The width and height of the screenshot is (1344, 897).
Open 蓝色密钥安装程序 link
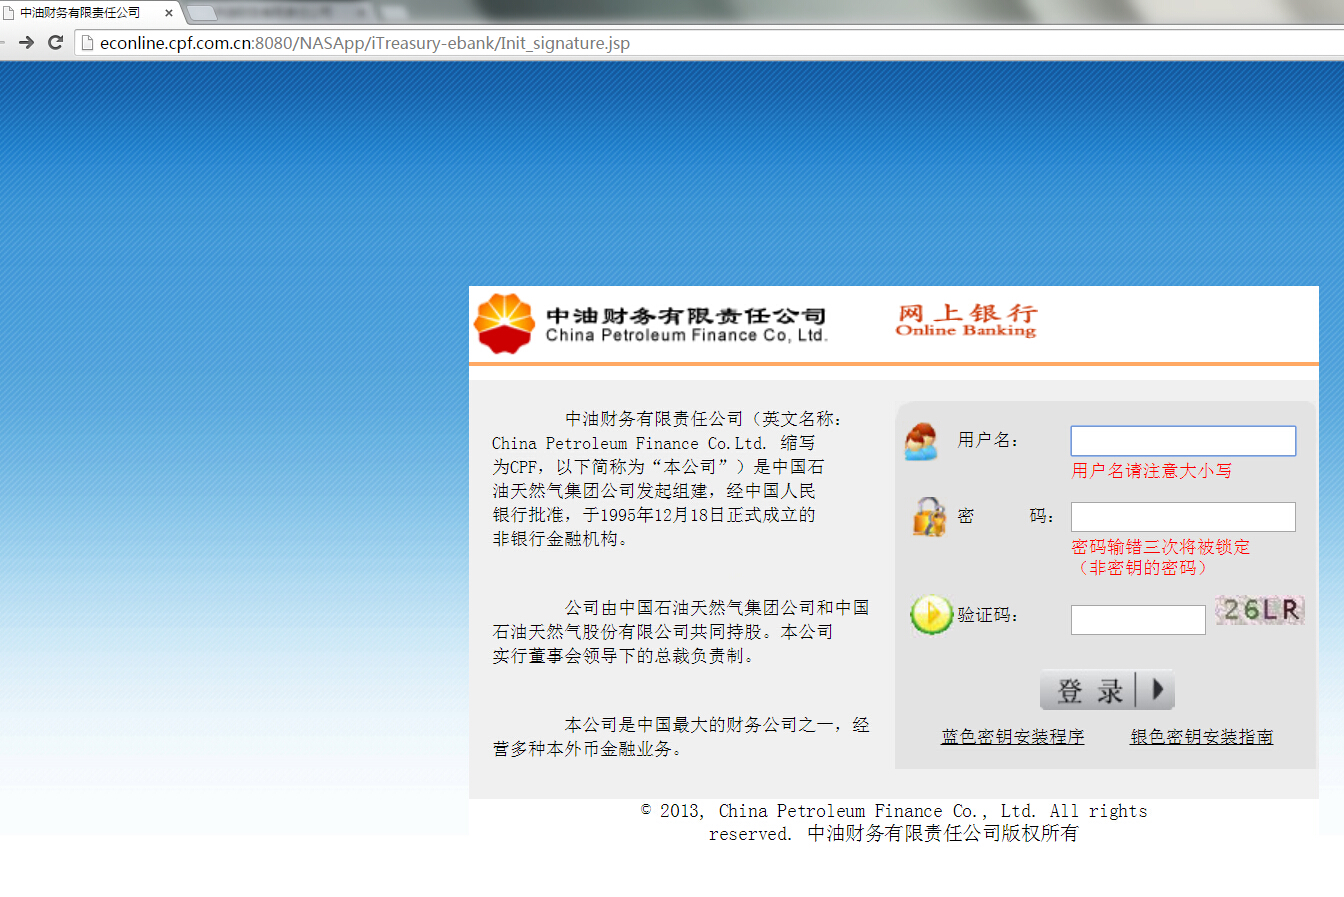pos(1012,737)
